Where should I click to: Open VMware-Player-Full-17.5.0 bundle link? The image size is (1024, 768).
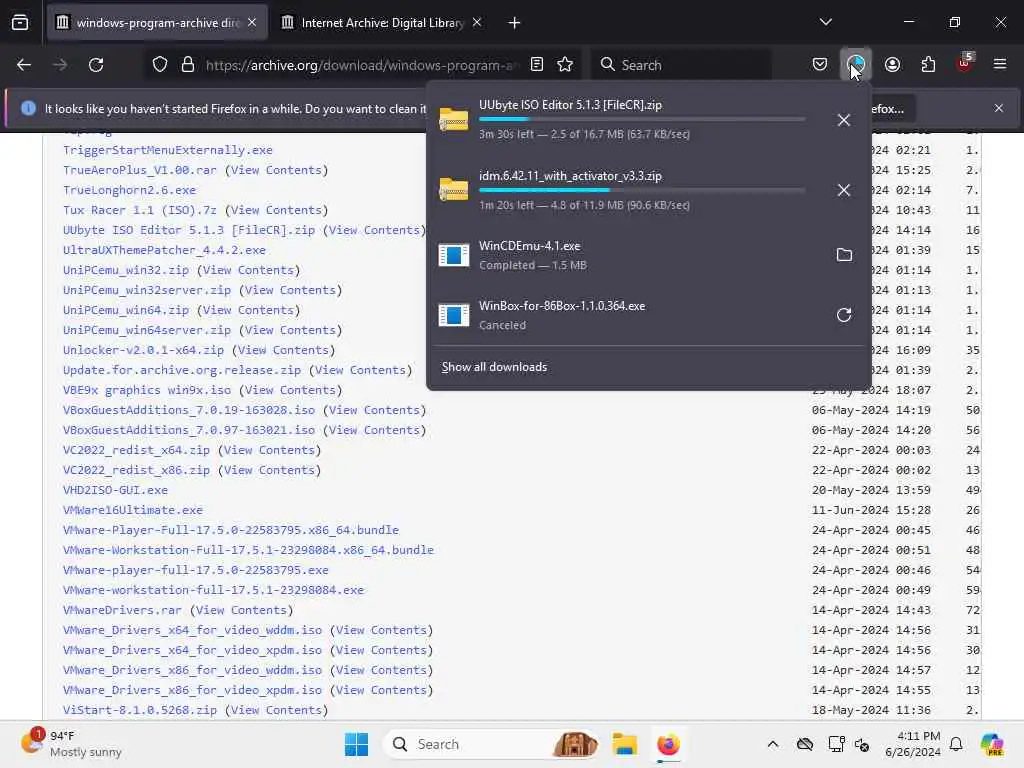coord(231,530)
